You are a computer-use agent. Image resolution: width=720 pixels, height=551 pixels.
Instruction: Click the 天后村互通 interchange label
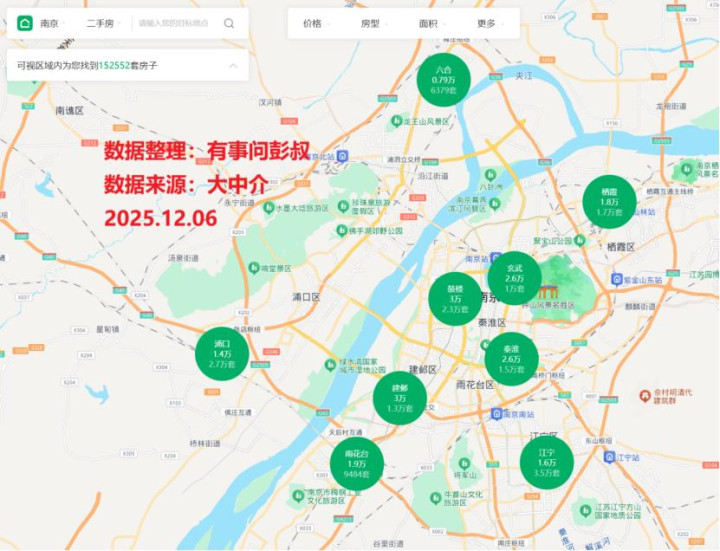click(x=345, y=432)
